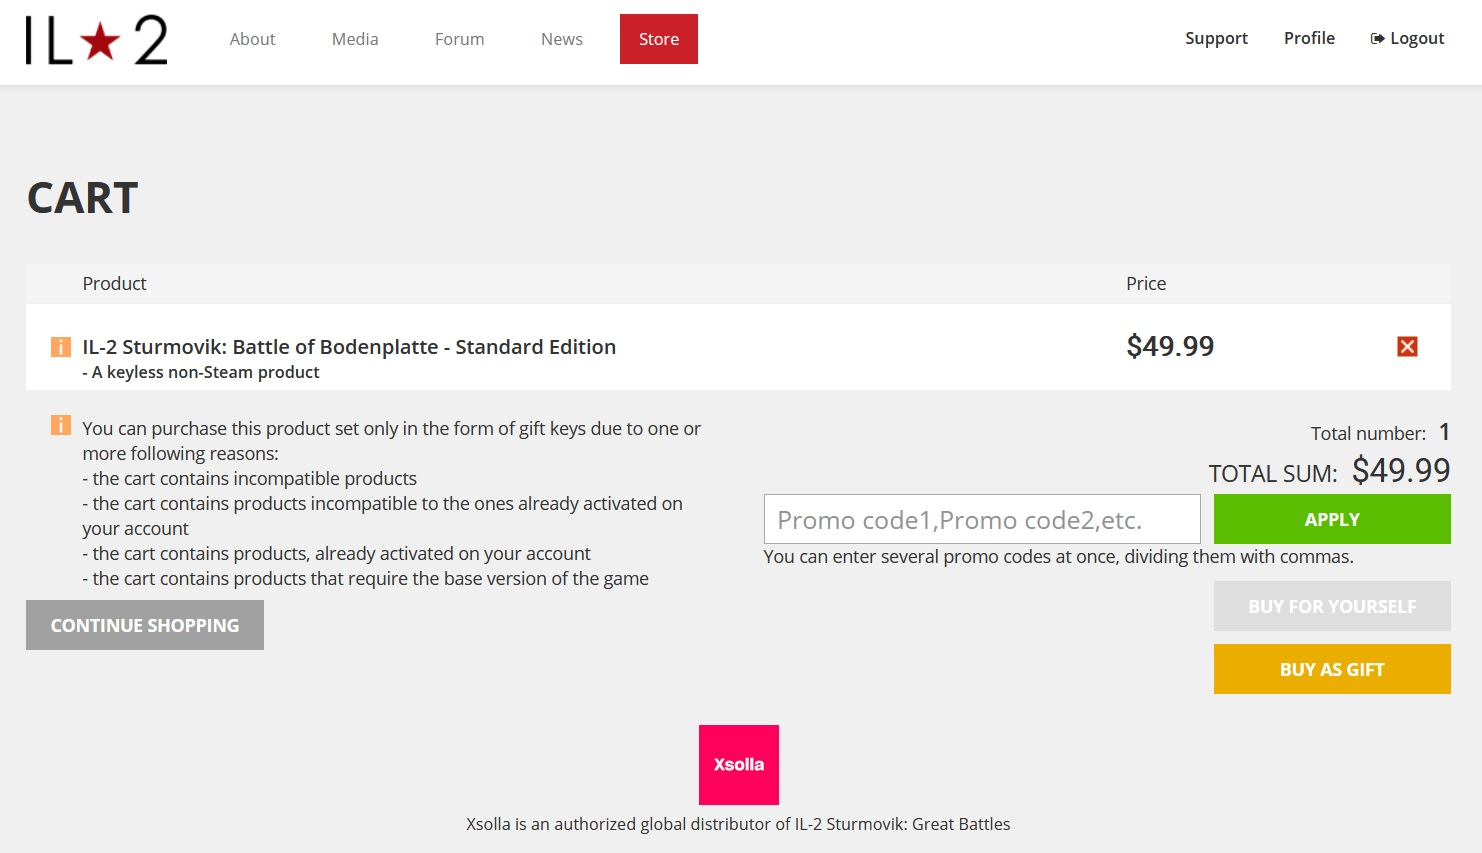
Task: Click the CART heading
Action: [83, 198]
